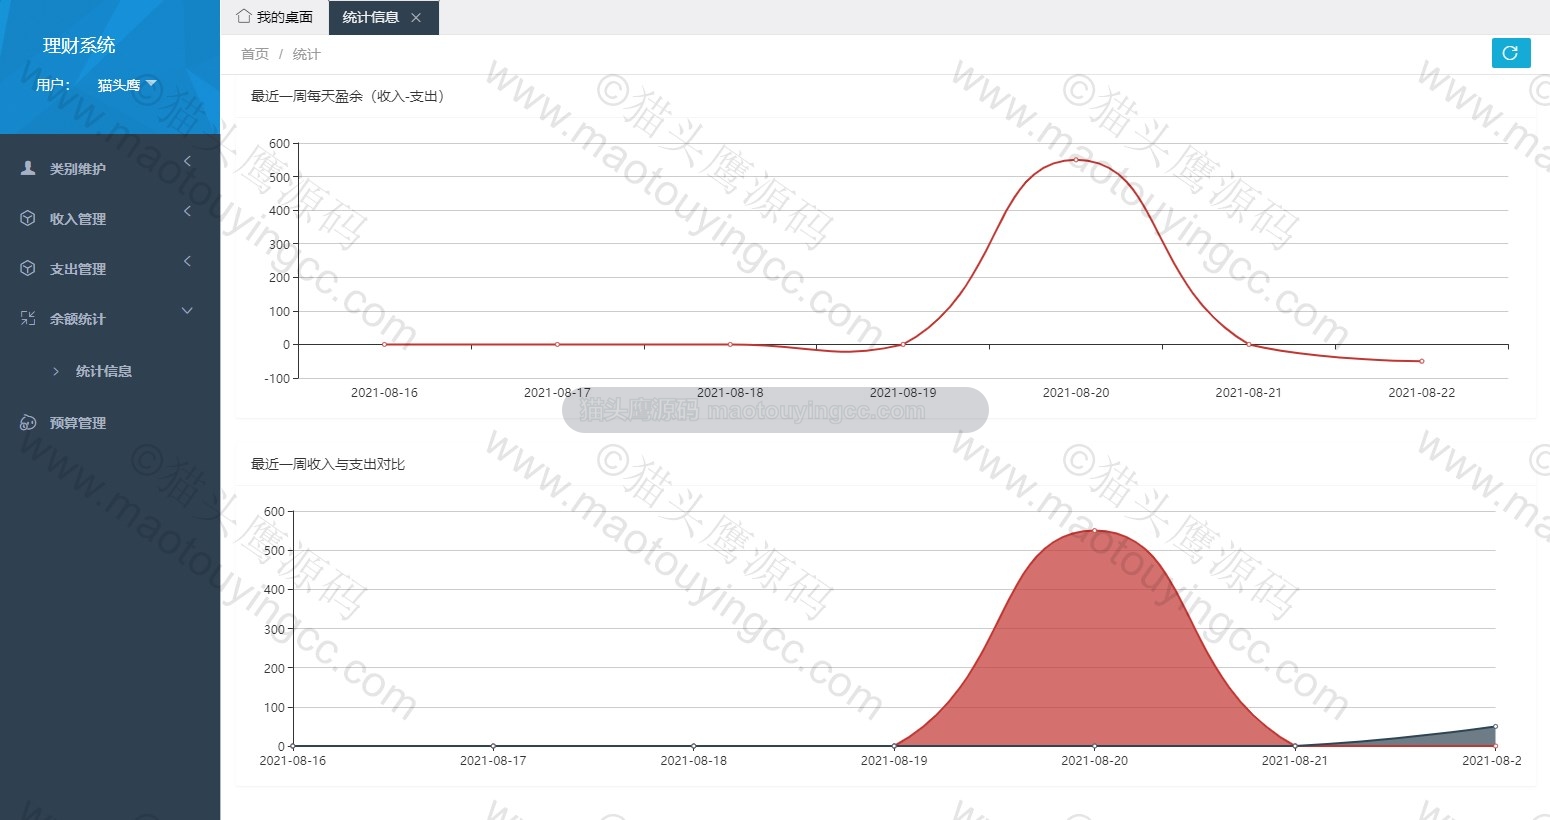The width and height of the screenshot is (1550, 820).
Task: Click the 支出管理 cube icon
Action: coord(28,268)
